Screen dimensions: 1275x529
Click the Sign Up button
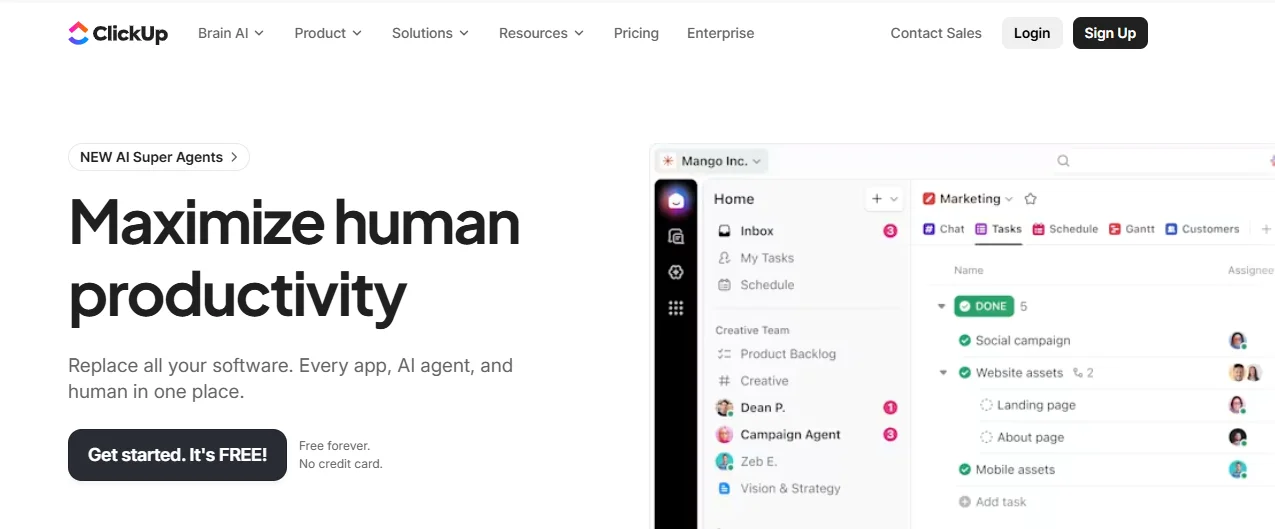click(1110, 33)
